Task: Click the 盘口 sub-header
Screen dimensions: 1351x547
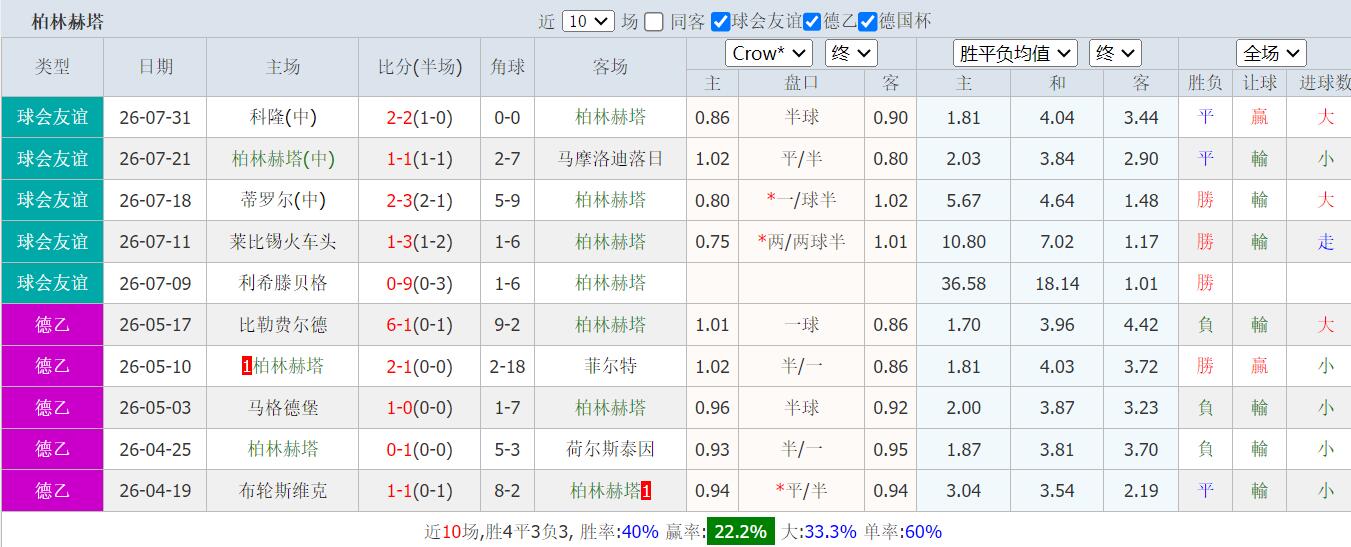Action: point(801,83)
